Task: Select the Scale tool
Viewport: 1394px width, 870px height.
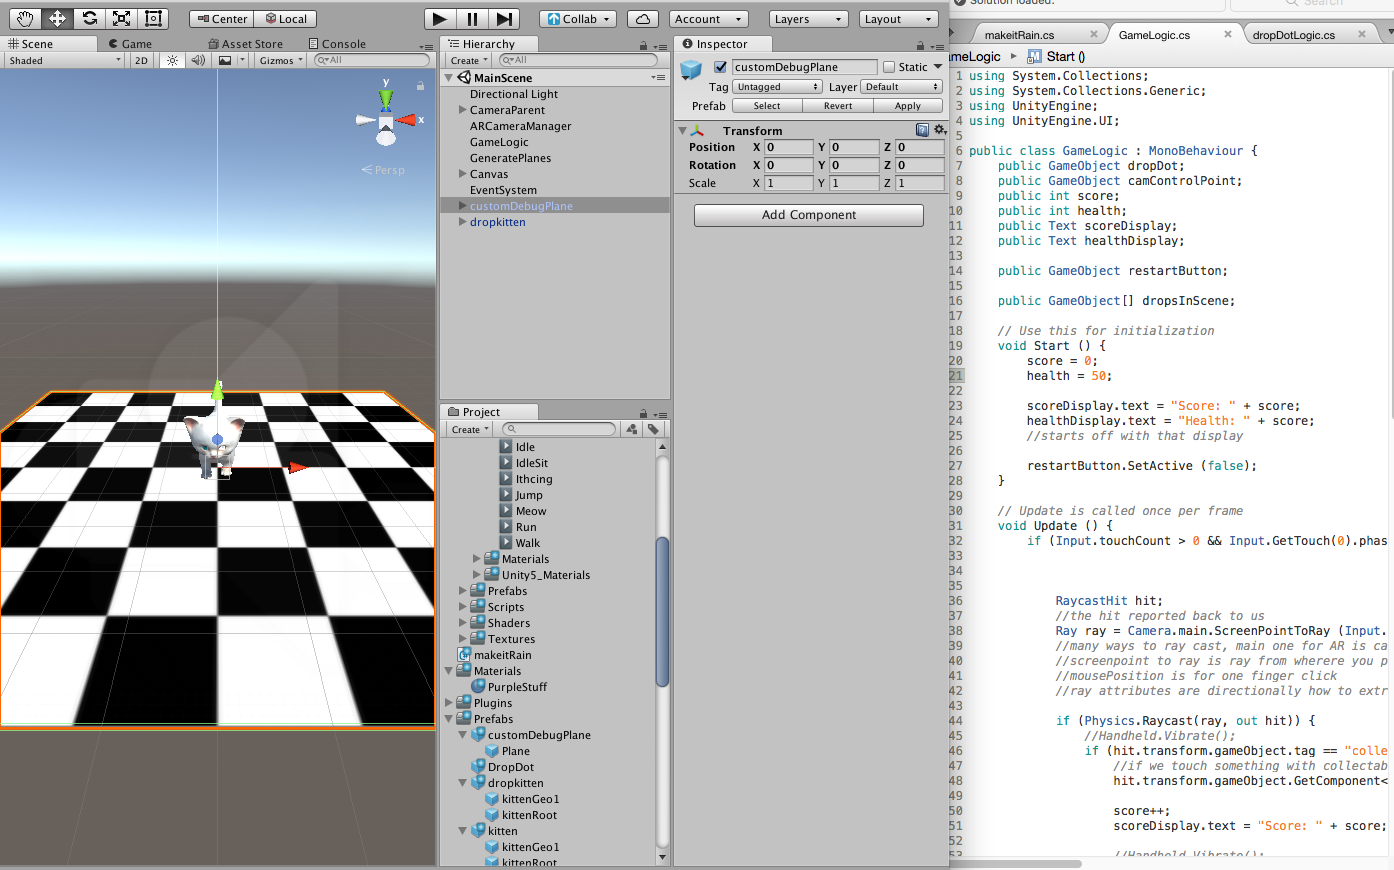Action: click(x=121, y=18)
